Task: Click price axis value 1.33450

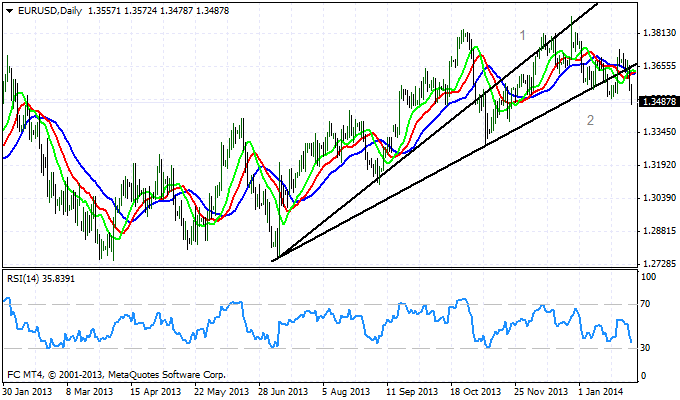Action: pos(660,132)
